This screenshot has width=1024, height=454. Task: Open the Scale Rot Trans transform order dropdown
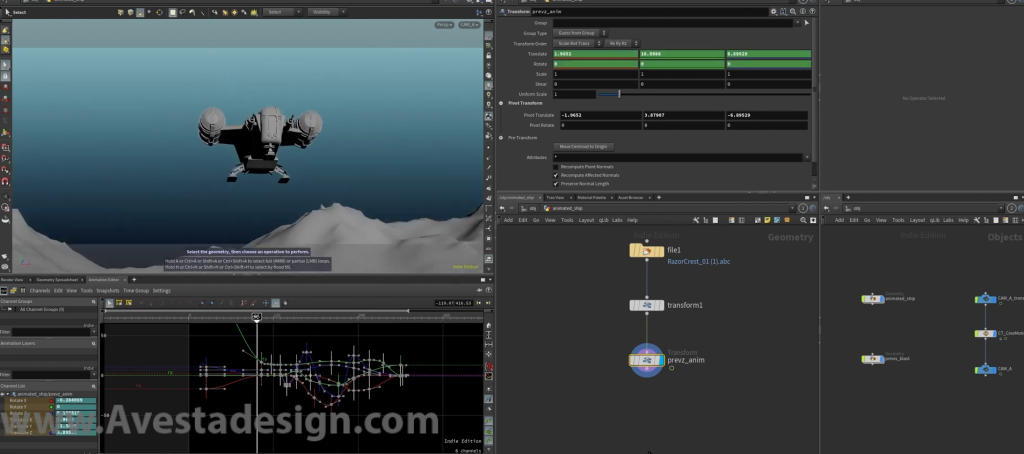578,43
